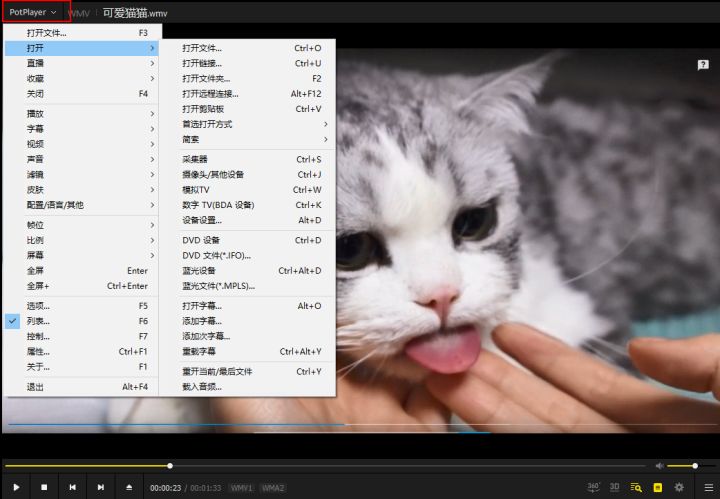Skip to the next track
Image resolution: width=720 pixels, height=499 pixels.
tap(101, 487)
